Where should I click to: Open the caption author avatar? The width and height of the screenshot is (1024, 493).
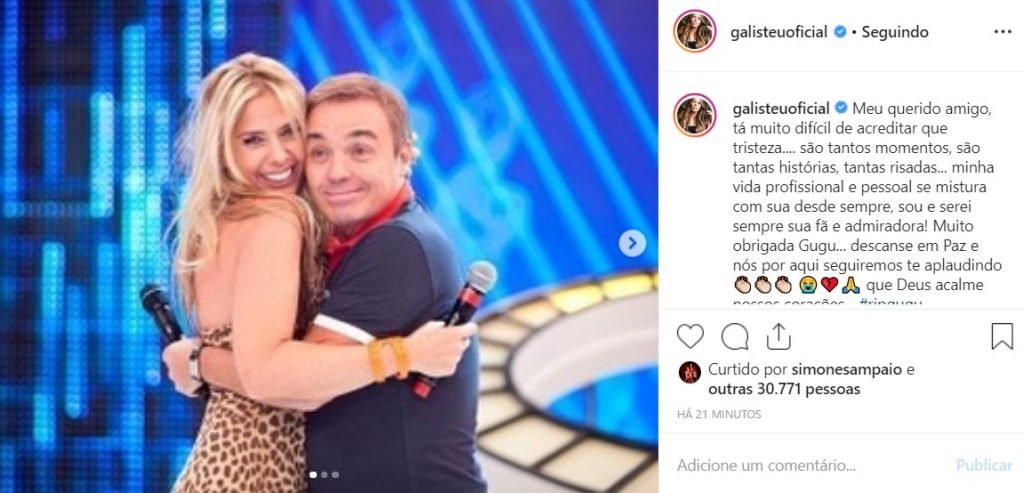[x=695, y=115]
